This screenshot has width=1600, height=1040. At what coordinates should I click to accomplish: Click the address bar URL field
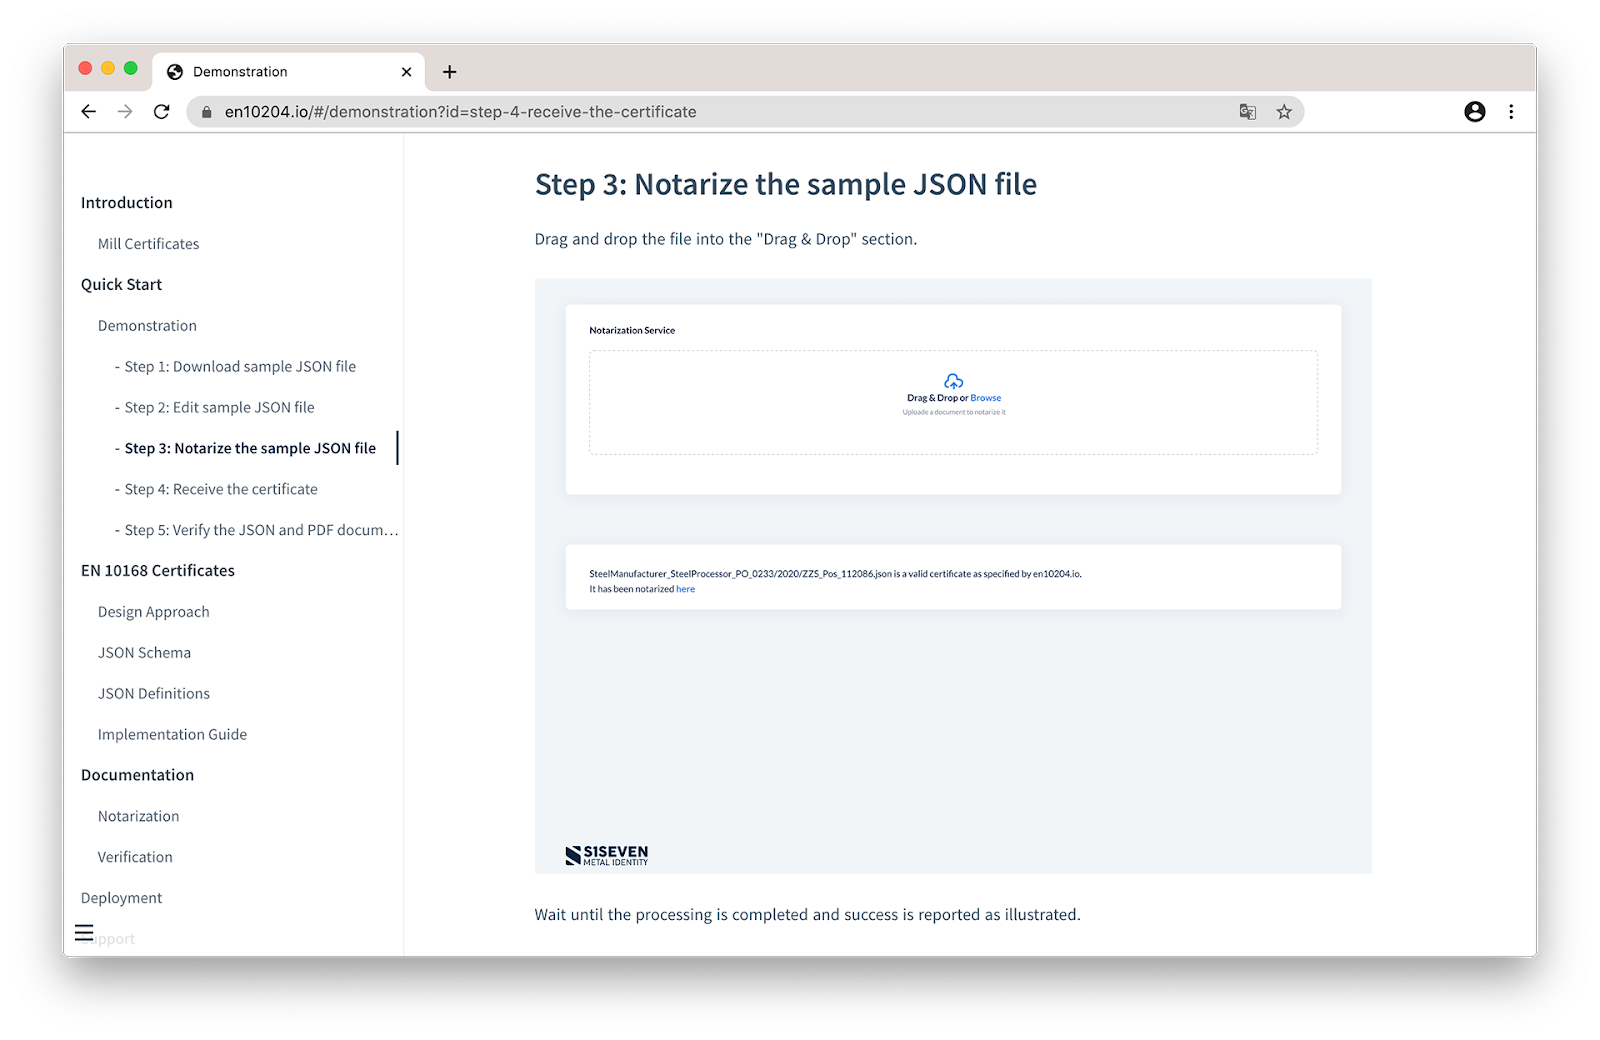(x=700, y=112)
